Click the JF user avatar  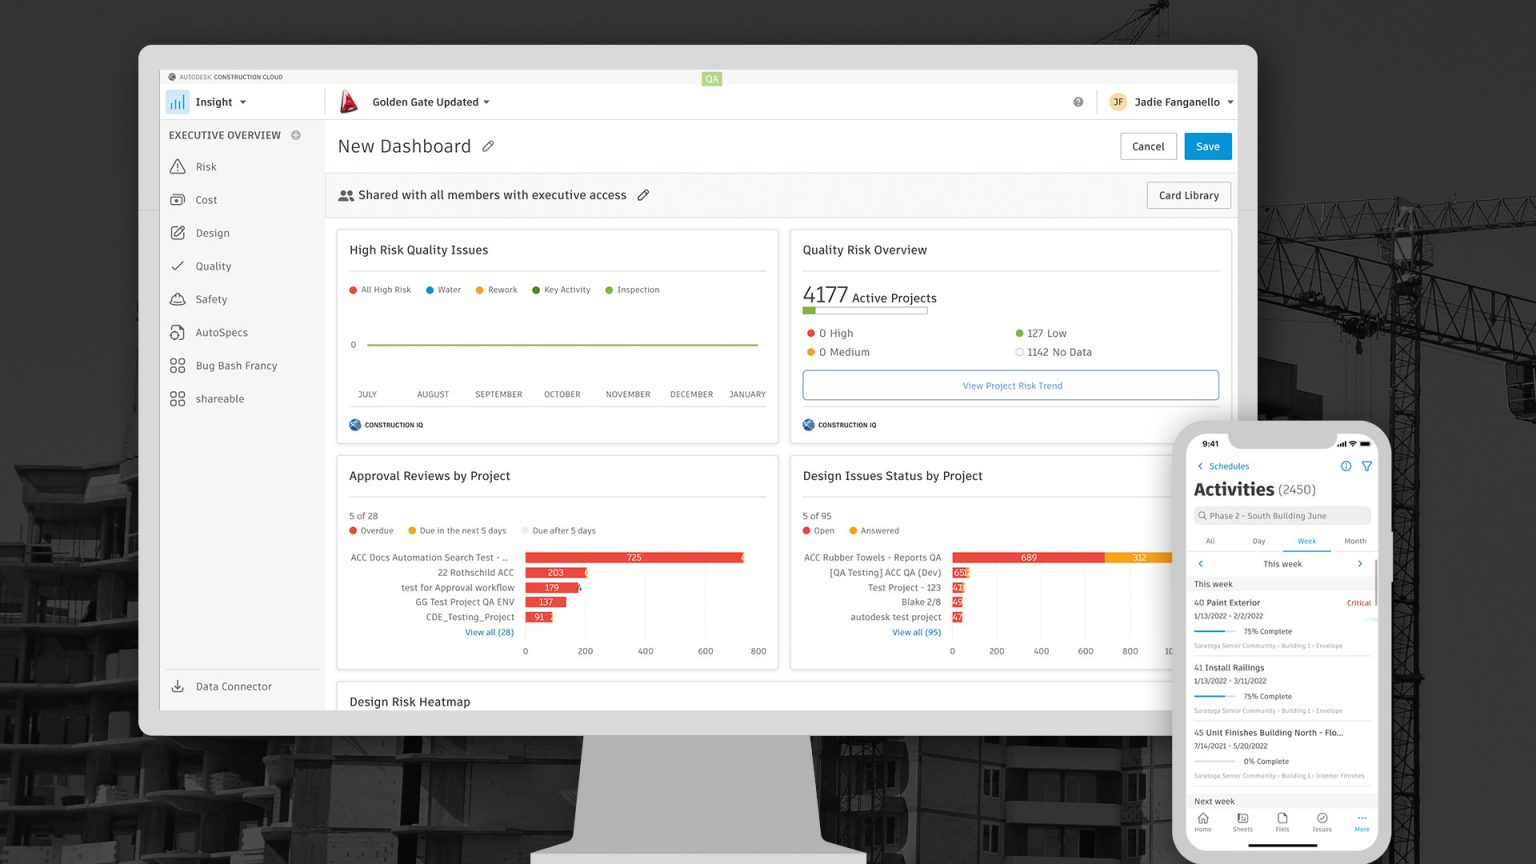1118,102
